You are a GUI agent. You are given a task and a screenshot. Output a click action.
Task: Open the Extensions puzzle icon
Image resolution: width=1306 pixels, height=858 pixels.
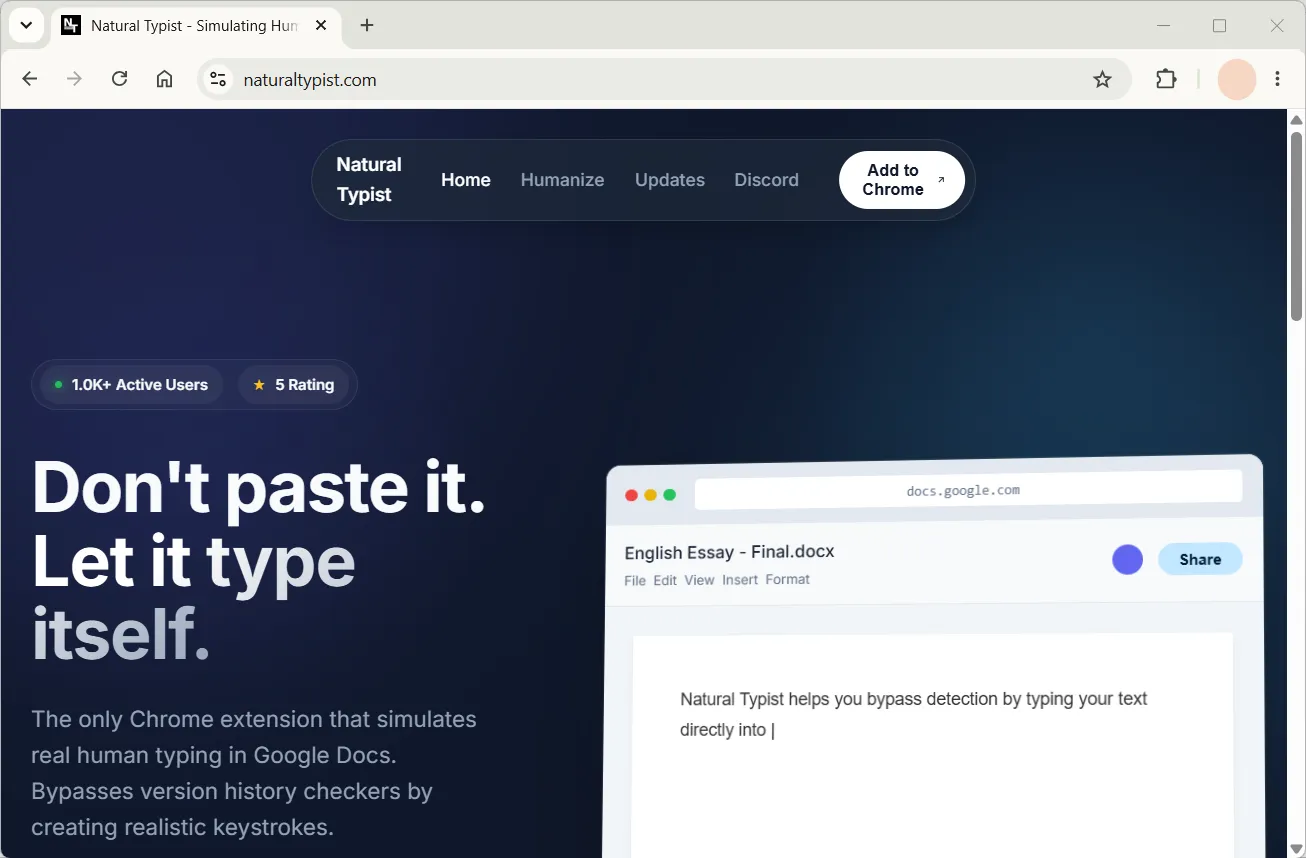1166,79
